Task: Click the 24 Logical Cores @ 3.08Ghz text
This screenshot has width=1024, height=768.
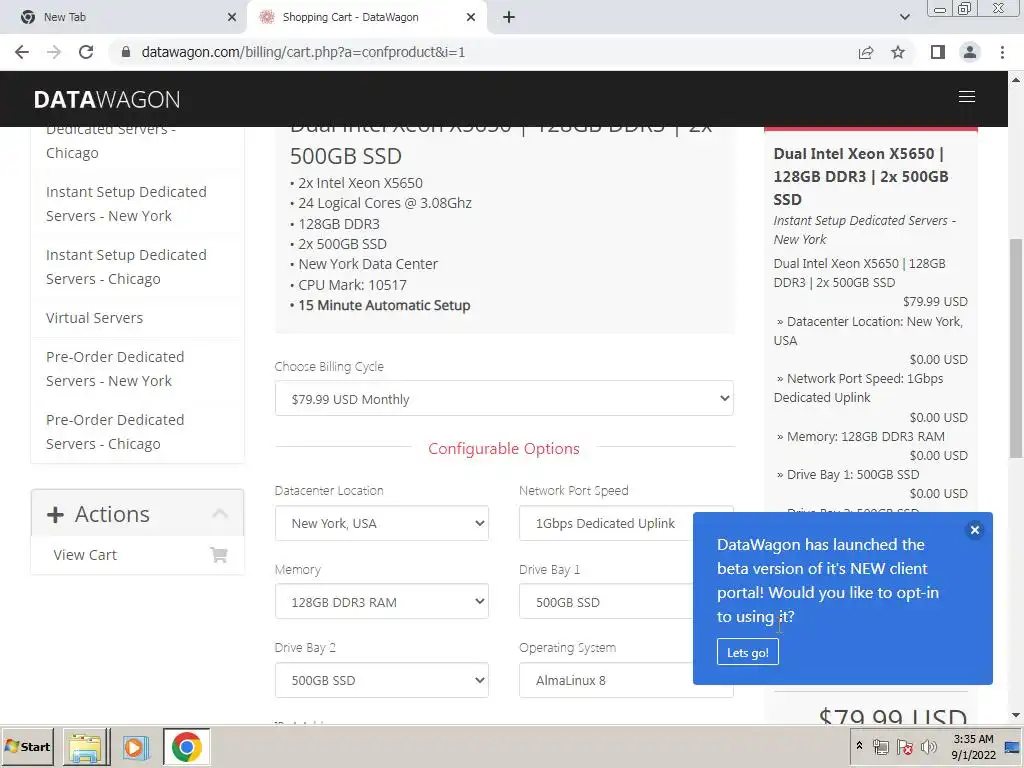Action: click(x=385, y=204)
